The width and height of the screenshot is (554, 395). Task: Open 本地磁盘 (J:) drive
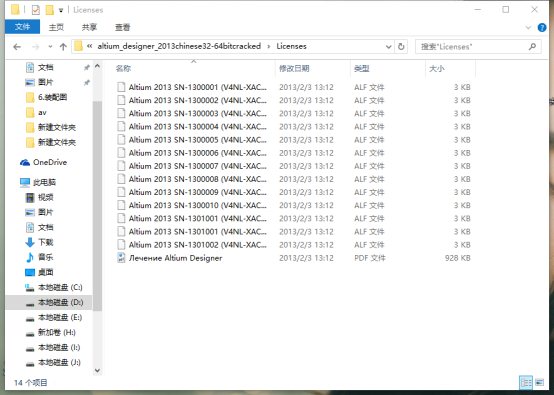point(59,362)
